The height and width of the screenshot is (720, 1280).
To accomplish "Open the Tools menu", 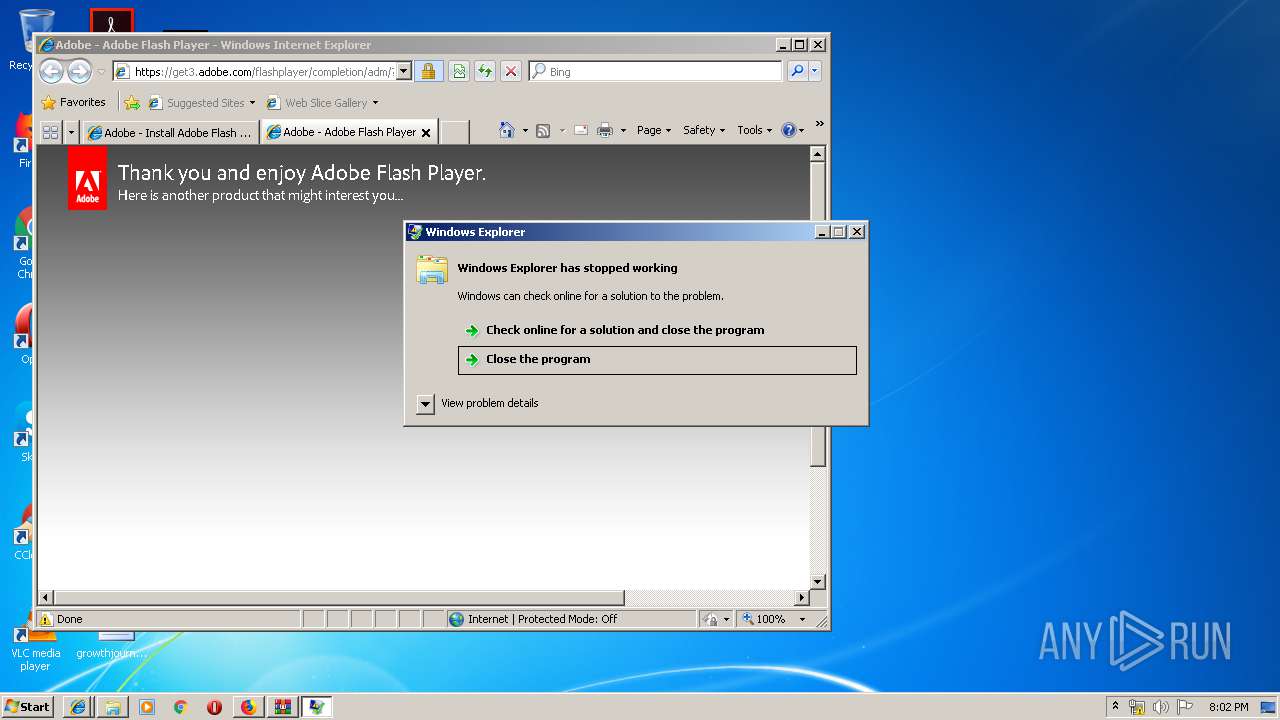I will (x=755, y=130).
